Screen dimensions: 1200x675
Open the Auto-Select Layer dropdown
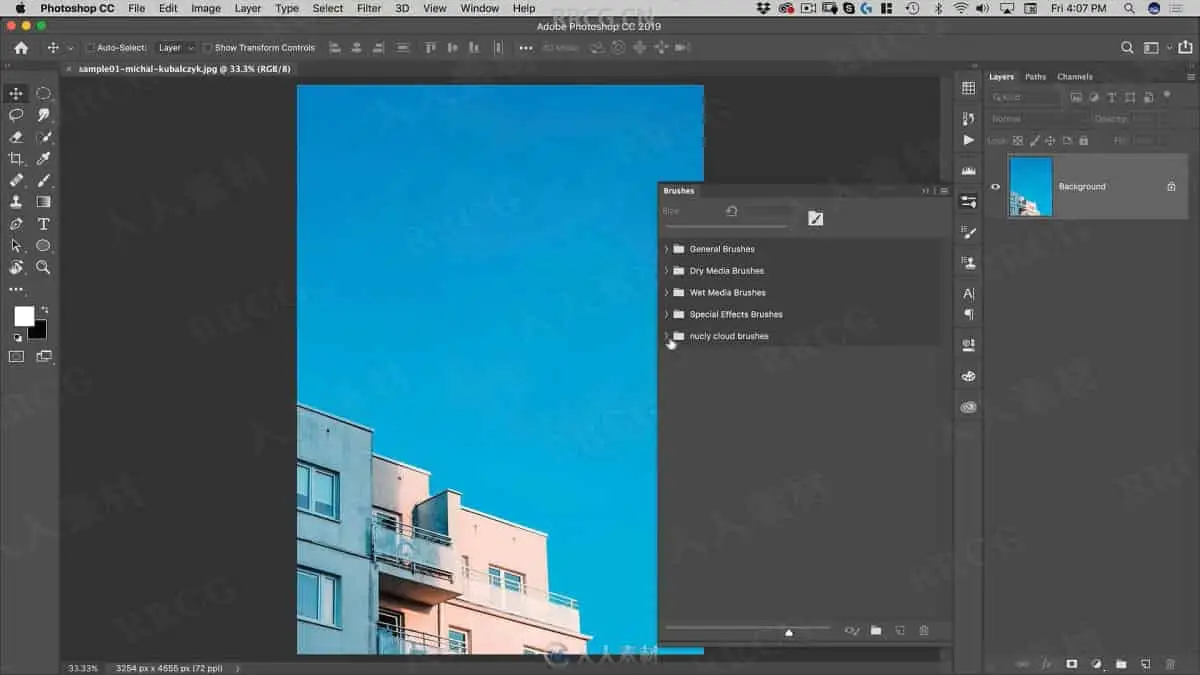pyautogui.click(x=176, y=48)
